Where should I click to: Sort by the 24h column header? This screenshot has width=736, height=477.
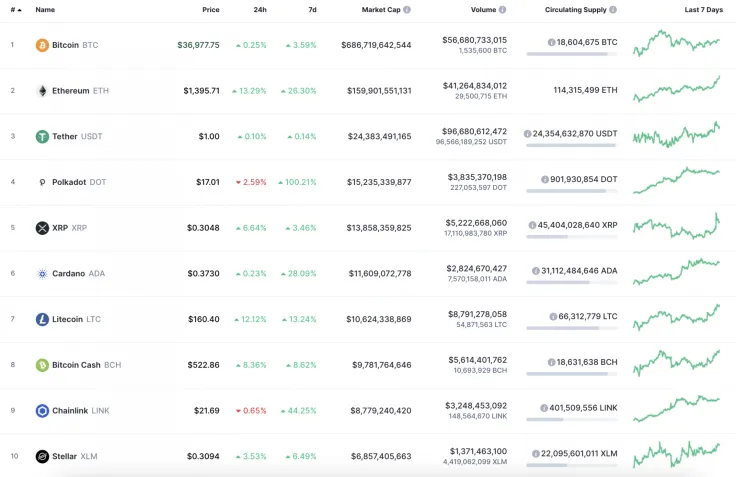click(x=260, y=9)
